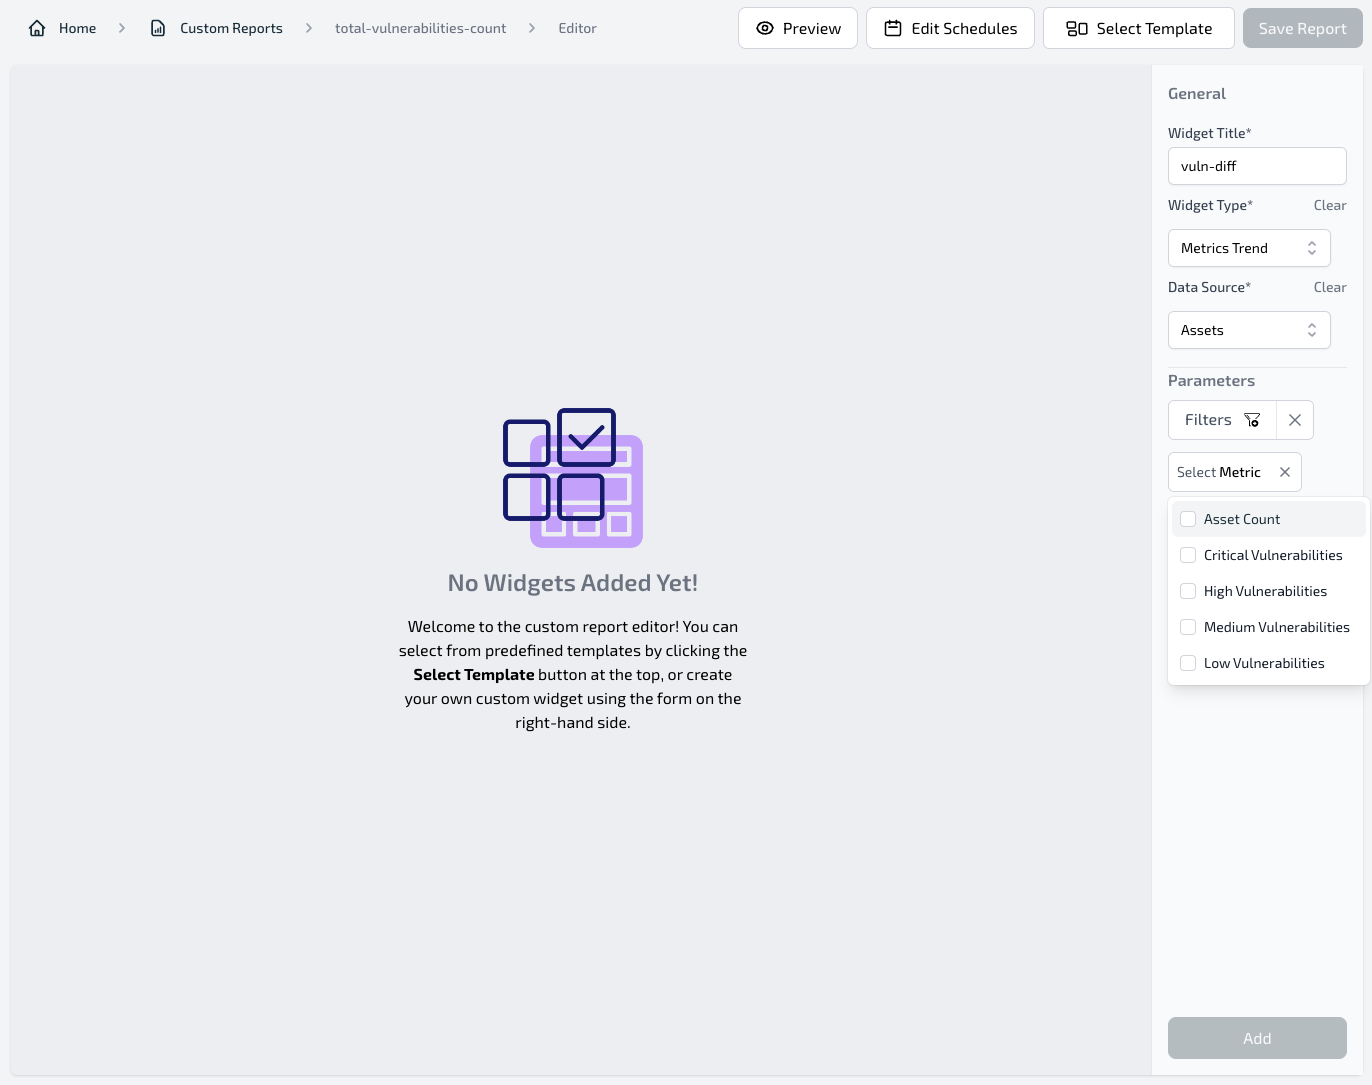Remove metric selection using X in Select Metric

[x=1285, y=472]
